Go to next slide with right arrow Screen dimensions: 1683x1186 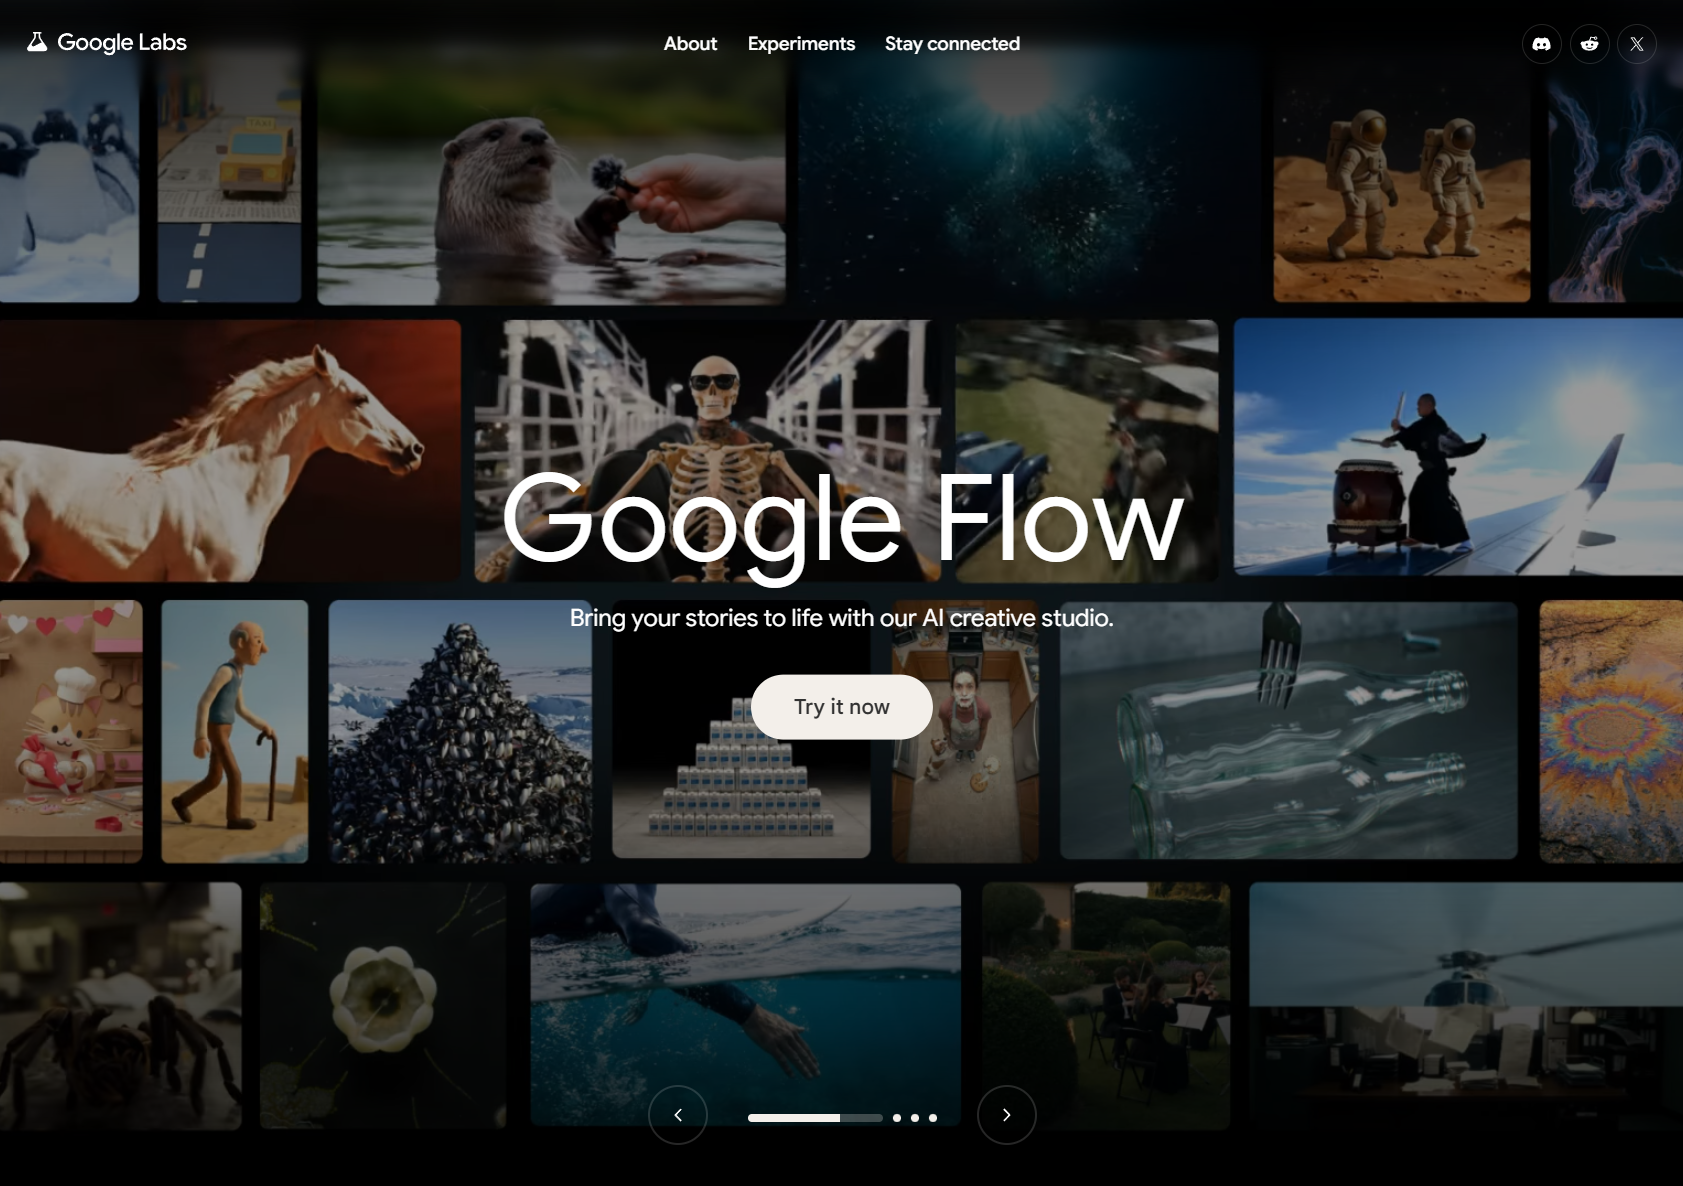coord(1006,1115)
